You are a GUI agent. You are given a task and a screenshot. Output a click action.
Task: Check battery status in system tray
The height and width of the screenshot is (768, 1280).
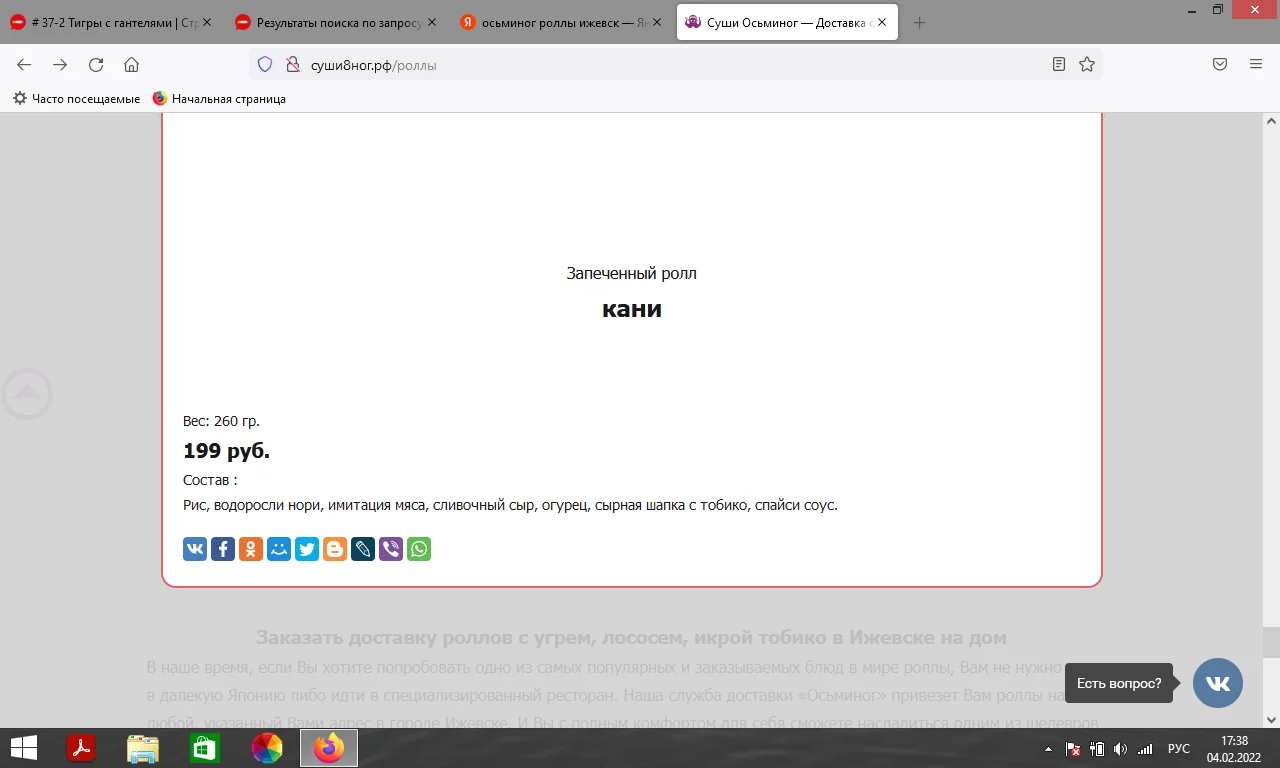click(x=1097, y=749)
